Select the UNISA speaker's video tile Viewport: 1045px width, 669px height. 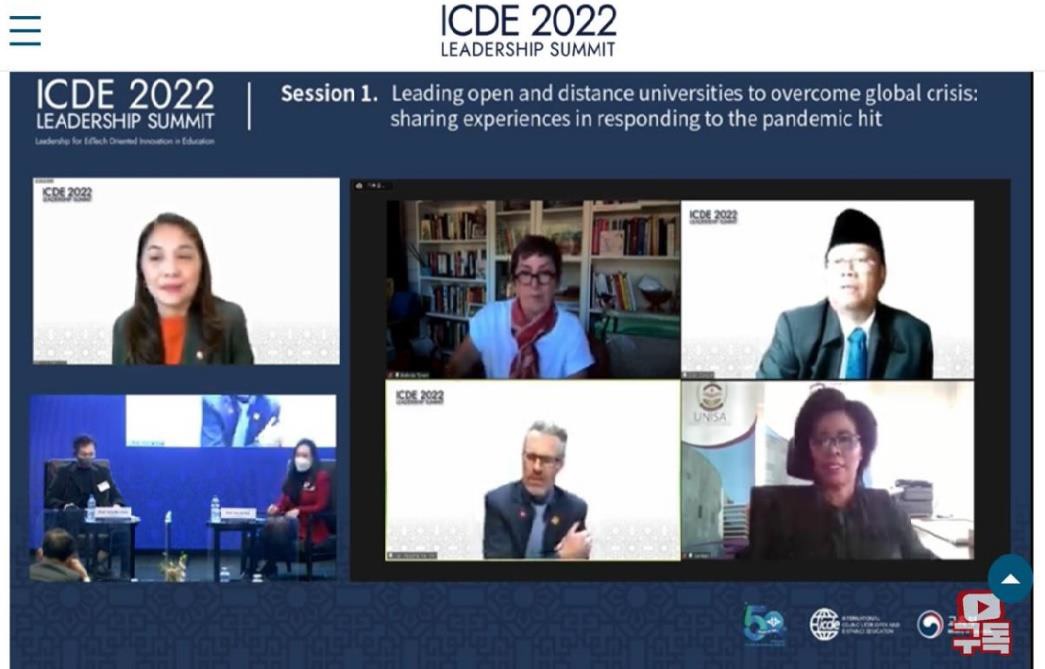(827, 470)
